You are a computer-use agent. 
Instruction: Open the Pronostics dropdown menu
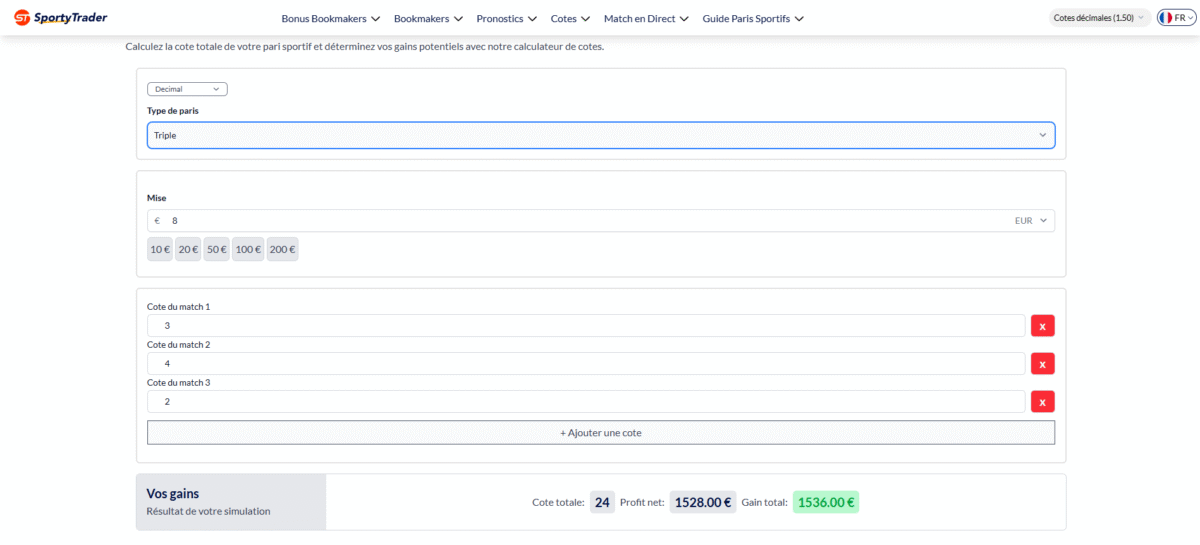(x=506, y=18)
